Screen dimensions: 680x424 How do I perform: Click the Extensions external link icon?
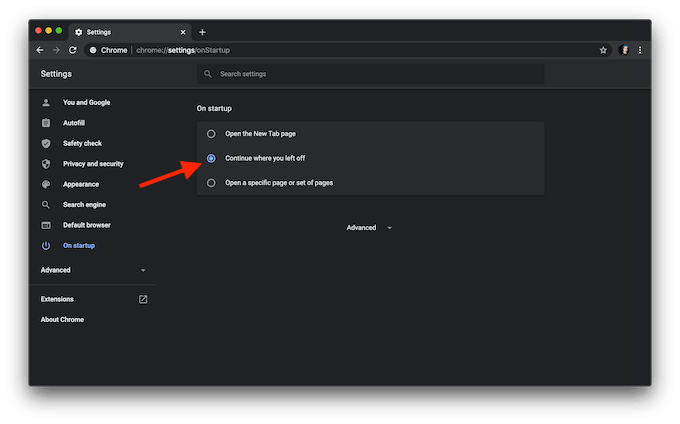pos(143,299)
